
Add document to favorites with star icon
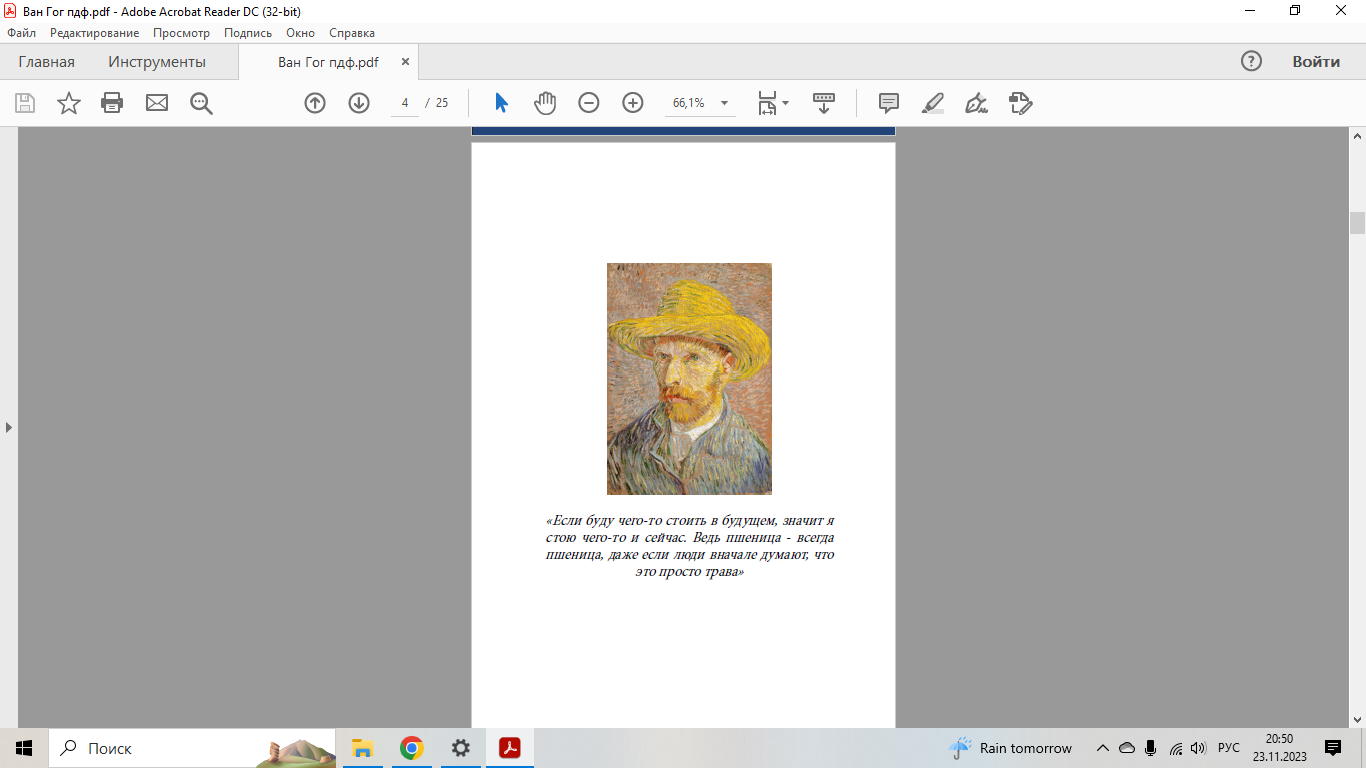(69, 103)
